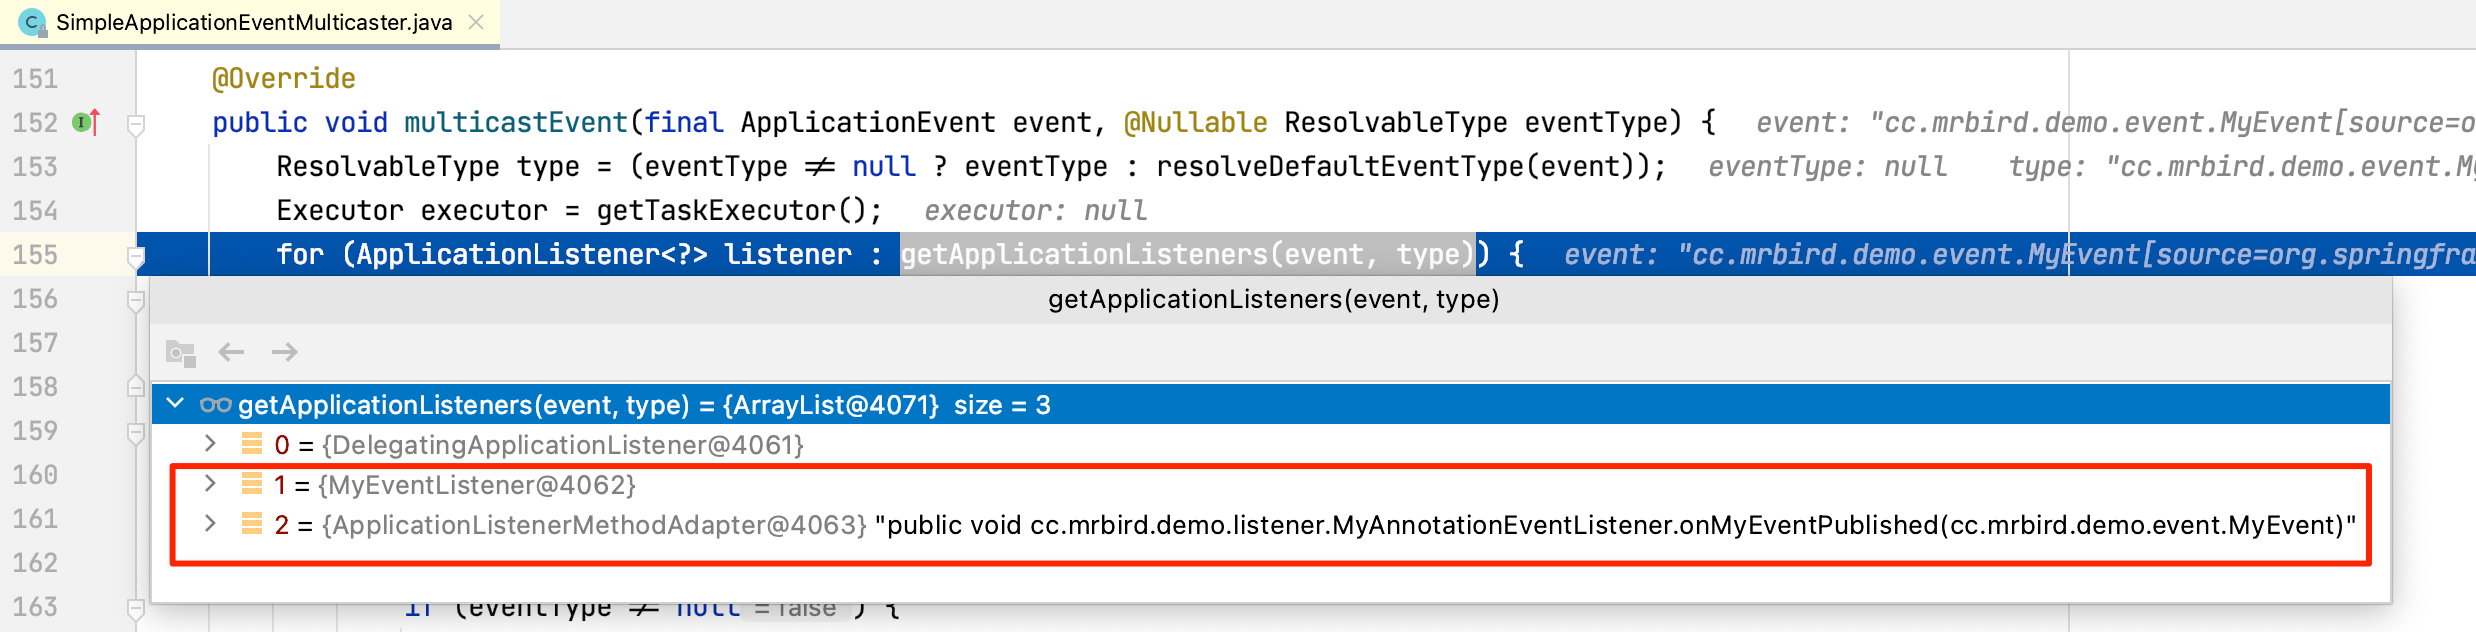Click the forward arrow in evaluation popup
Screen dimensions: 2476x632
tap(285, 352)
